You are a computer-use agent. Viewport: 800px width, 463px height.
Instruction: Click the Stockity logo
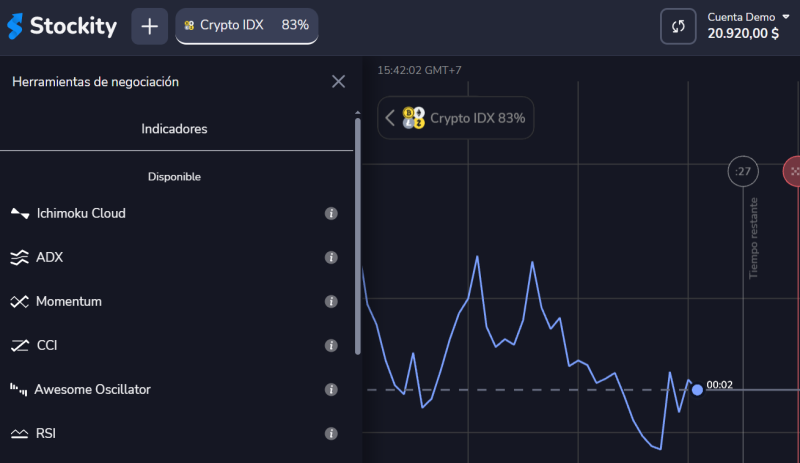[x=61, y=26]
